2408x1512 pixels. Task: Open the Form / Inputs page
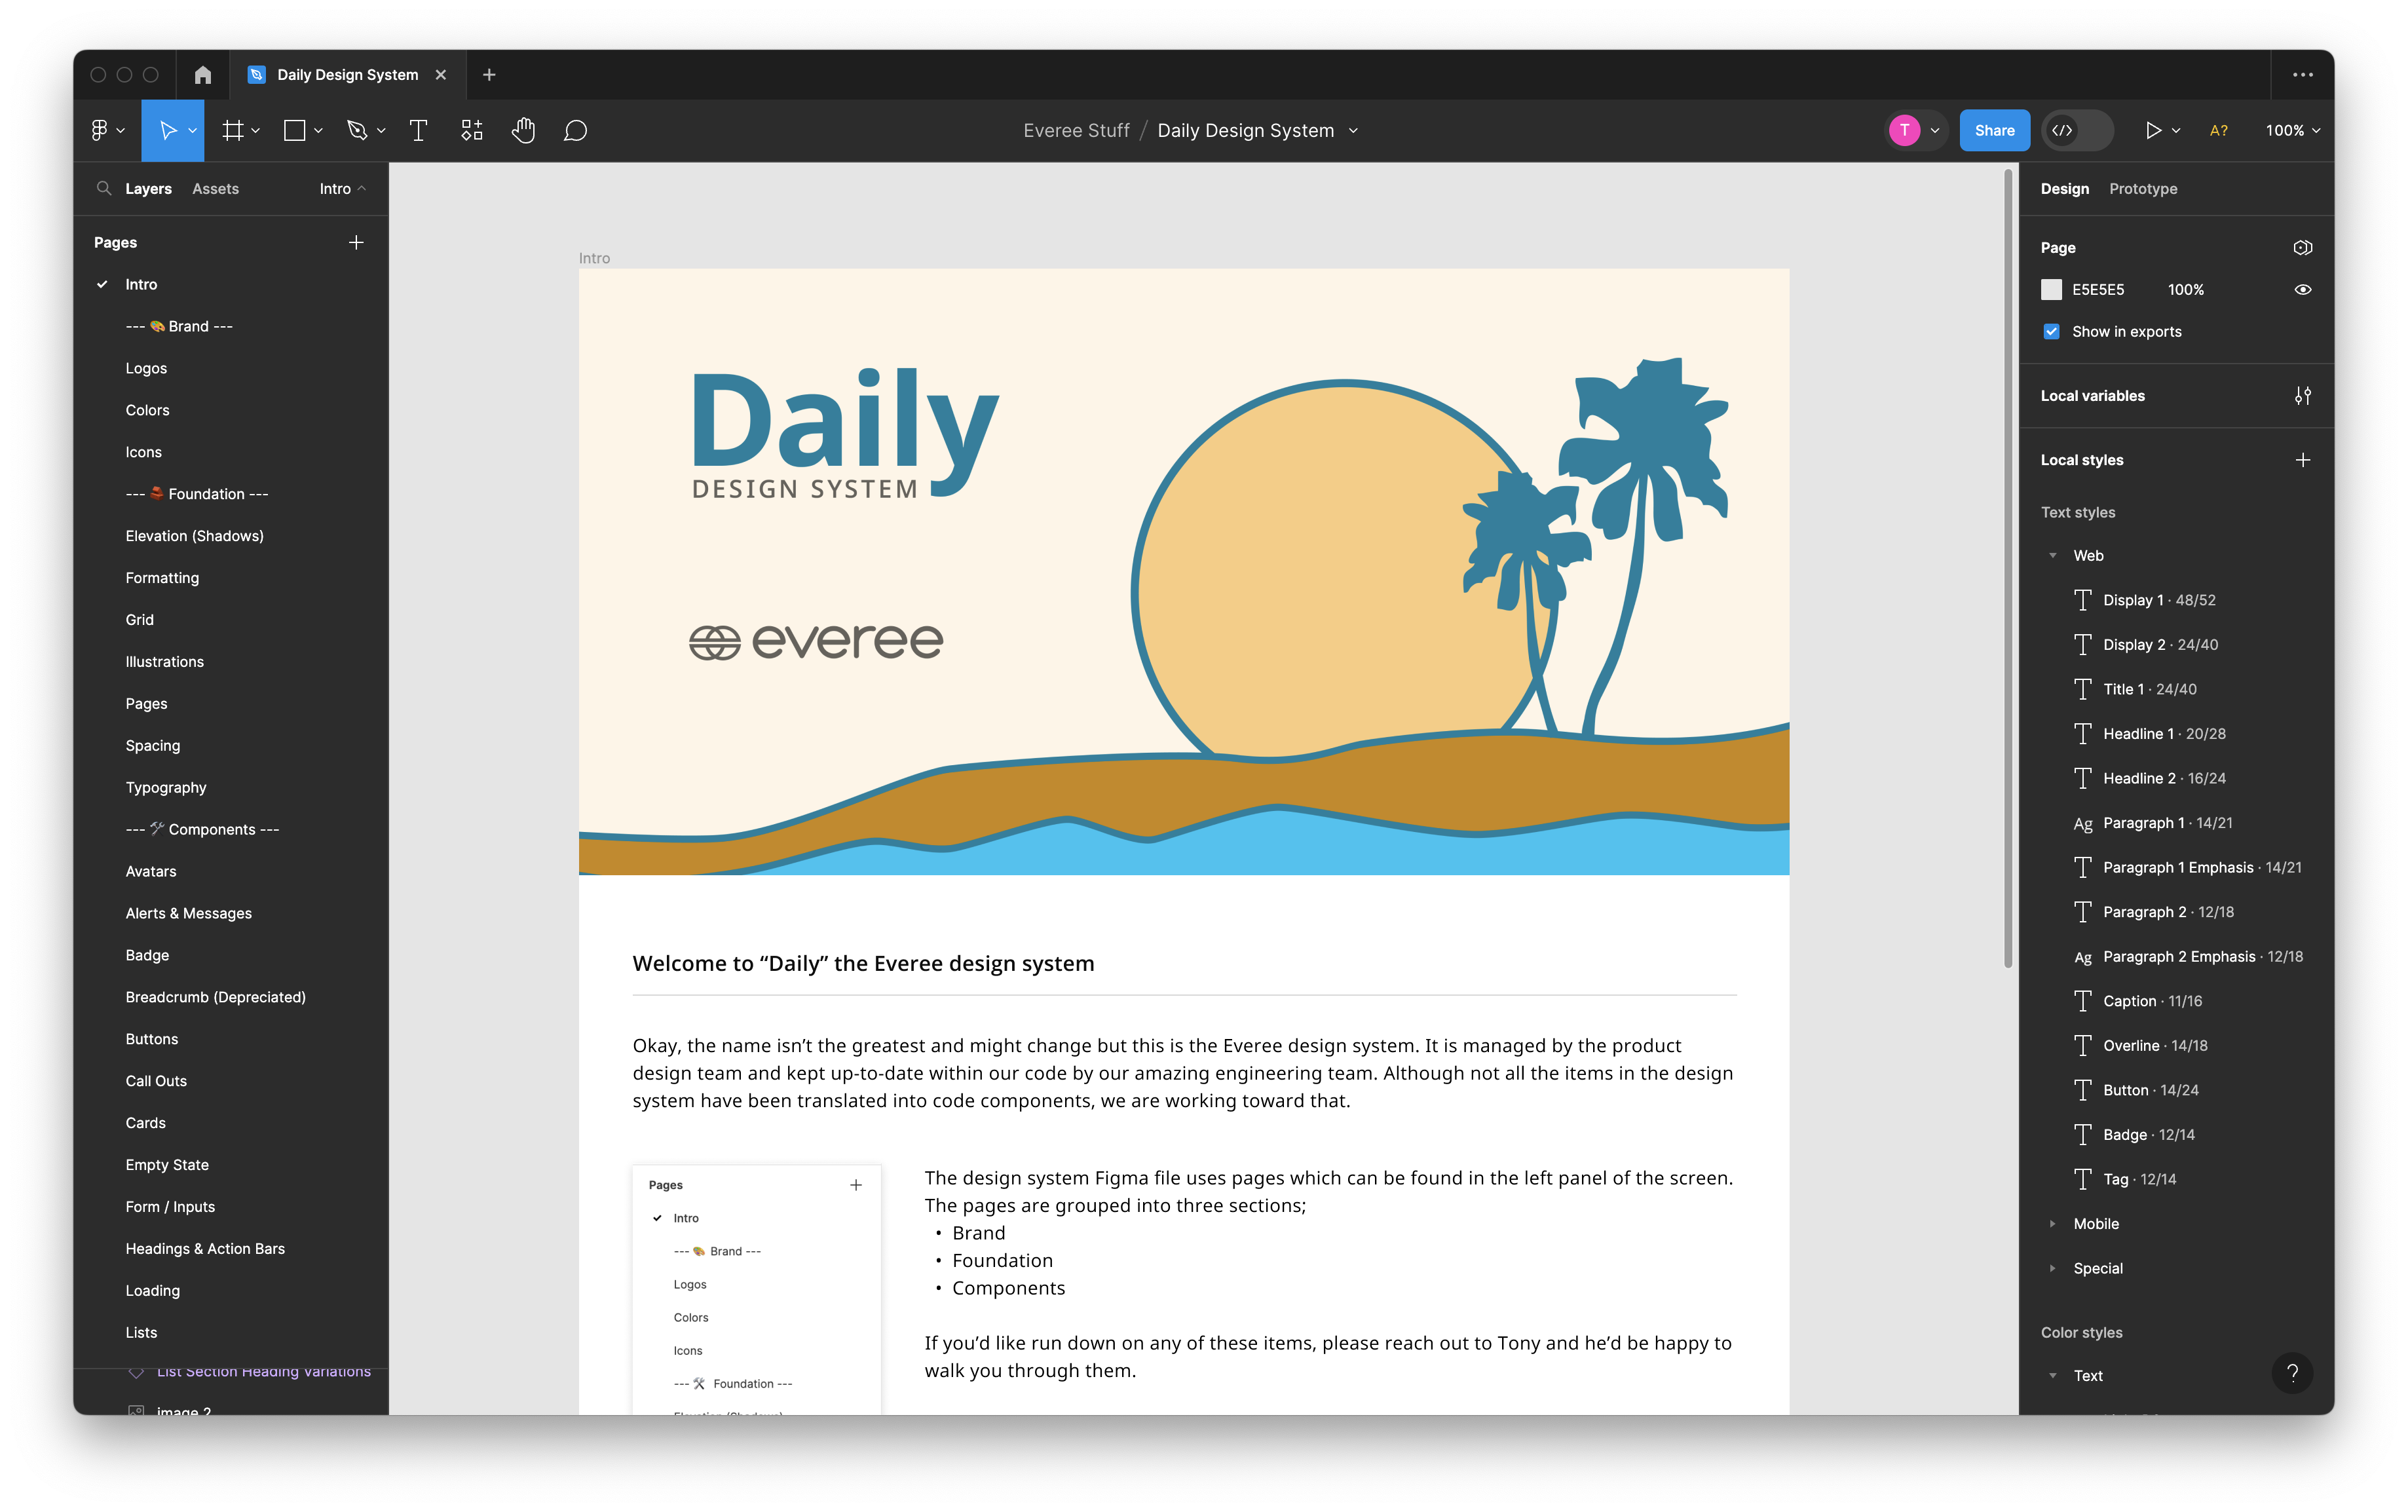coord(170,1207)
